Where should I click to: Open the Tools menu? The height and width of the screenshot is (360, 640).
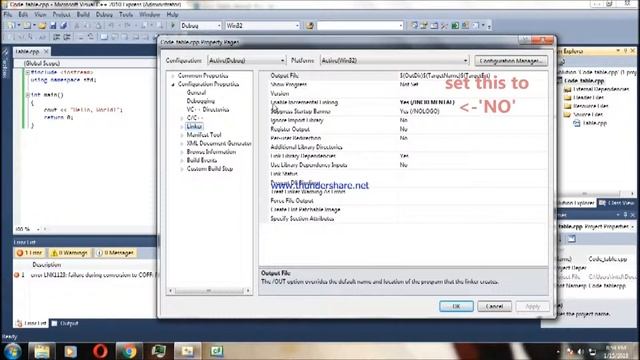(126, 14)
